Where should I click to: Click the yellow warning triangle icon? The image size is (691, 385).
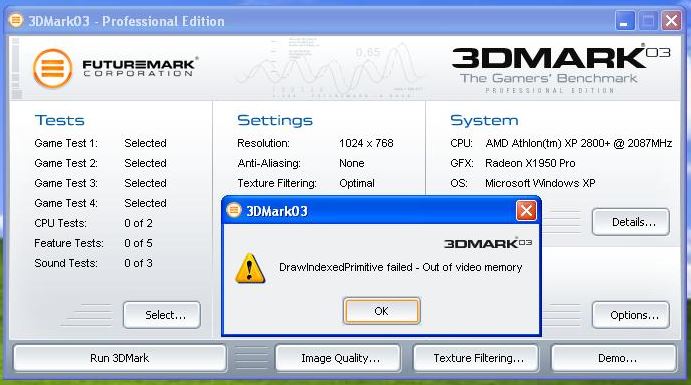point(250,268)
